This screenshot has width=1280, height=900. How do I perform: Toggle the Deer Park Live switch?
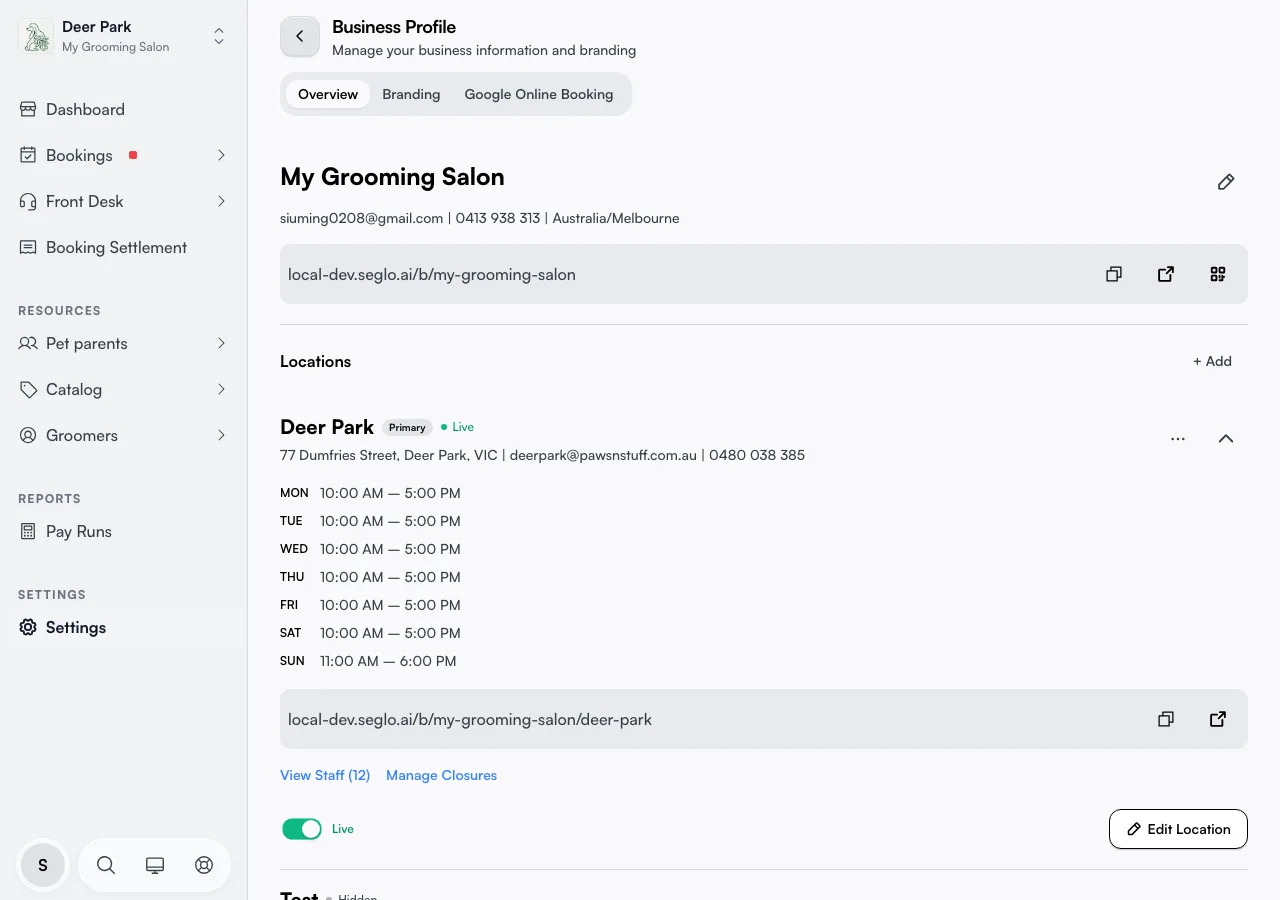(x=302, y=829)
